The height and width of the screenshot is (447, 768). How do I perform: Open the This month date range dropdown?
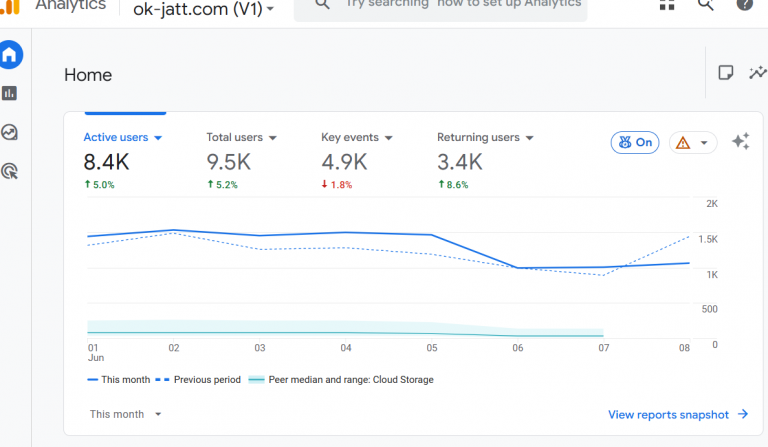coord(125,414)
